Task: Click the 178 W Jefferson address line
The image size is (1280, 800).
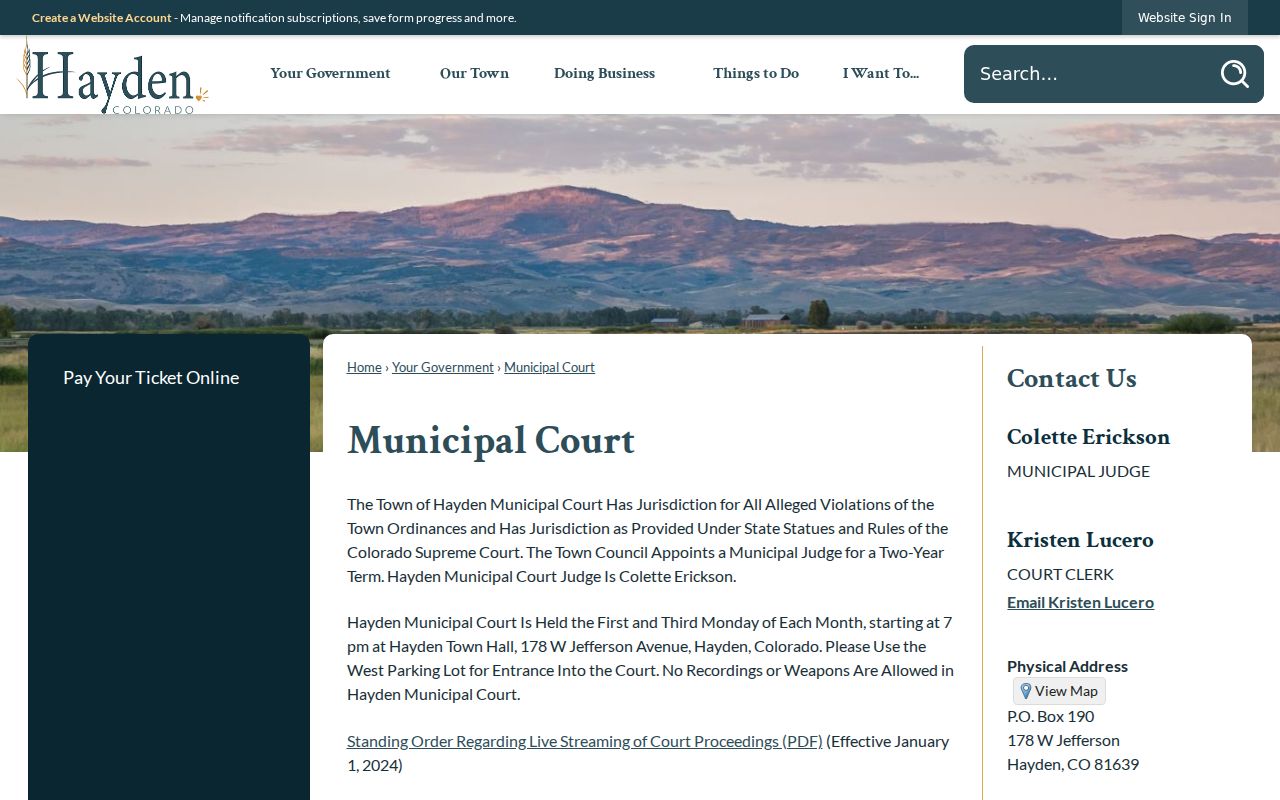Action: (1063, 740)
